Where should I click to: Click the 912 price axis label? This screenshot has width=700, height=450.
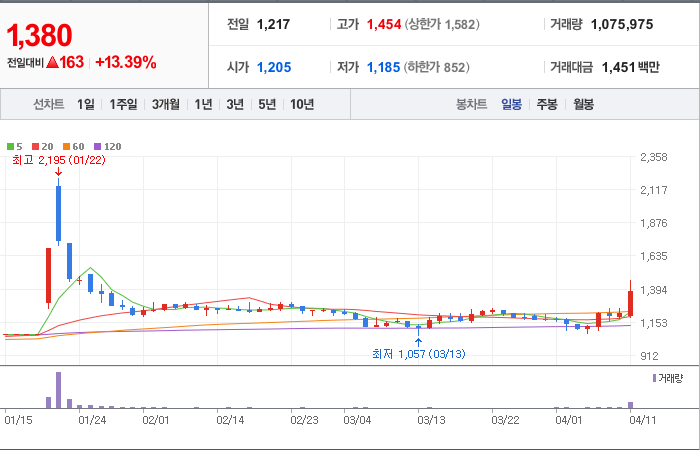point(649,356)
